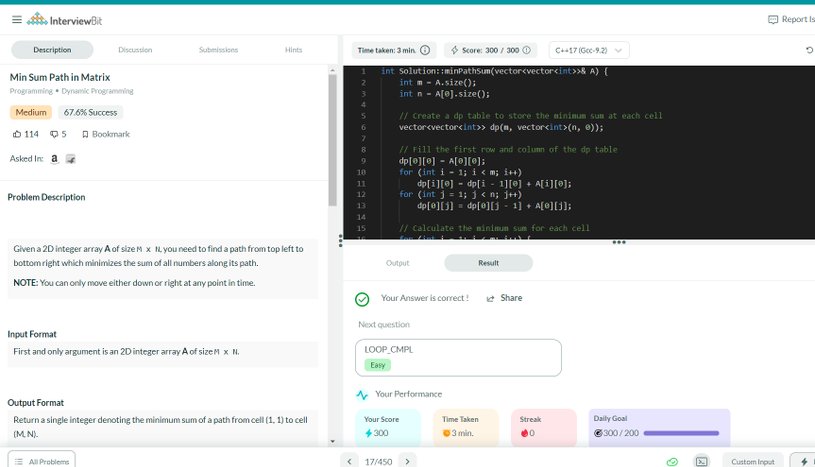Click the scrollbar up arrow
The height and width of the screenshot is (467, 815).
[333, 70]
